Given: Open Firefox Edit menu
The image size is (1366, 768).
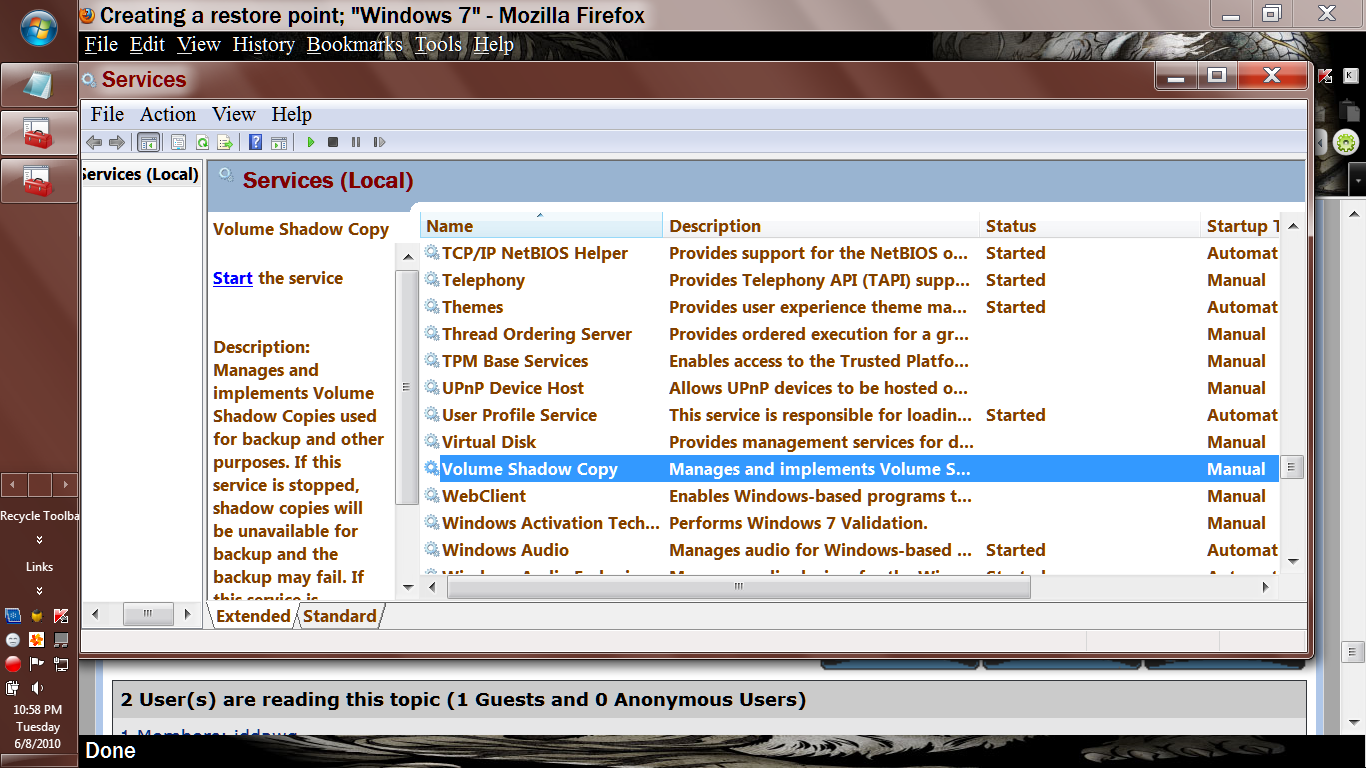Looking at the screenshot, I should pos(147,44).
